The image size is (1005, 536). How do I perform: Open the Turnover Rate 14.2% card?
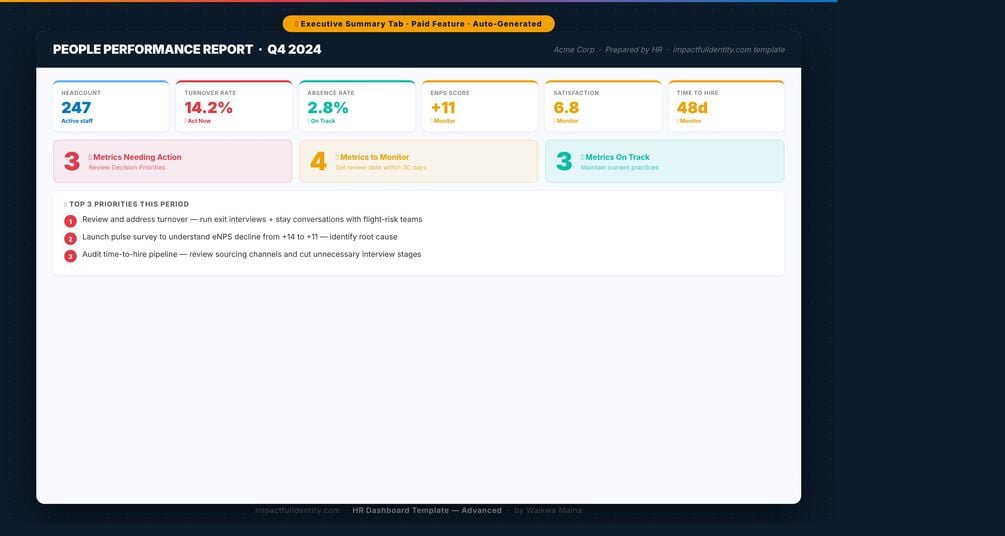(234, 106)
